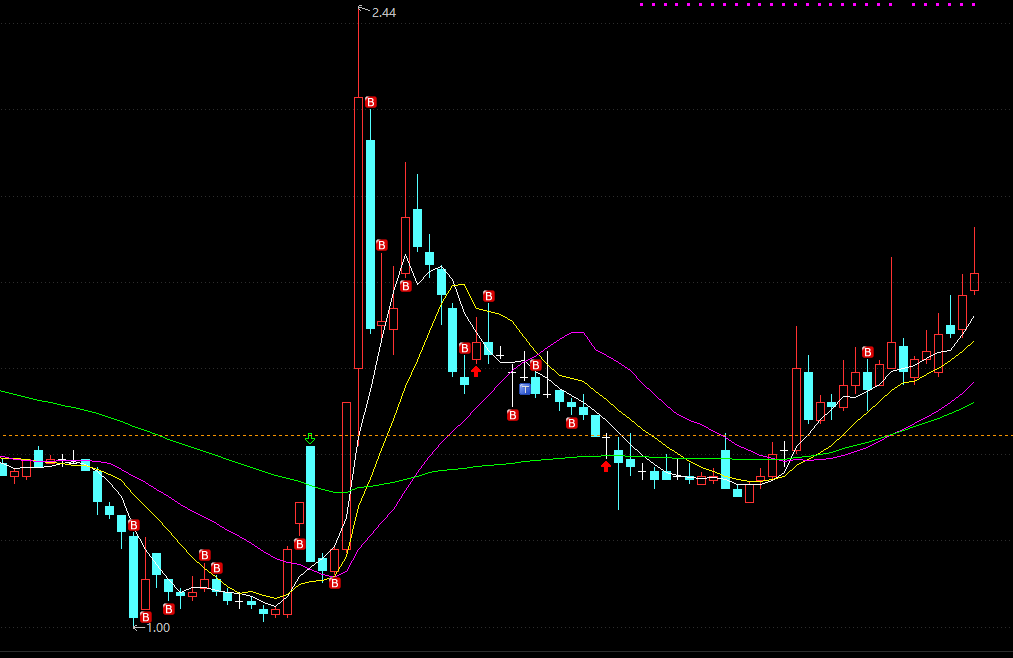Screen dimensions: 1013x658
Task: Click the B marker beside the 2.44 peak candle
Action: pos(371,102)
